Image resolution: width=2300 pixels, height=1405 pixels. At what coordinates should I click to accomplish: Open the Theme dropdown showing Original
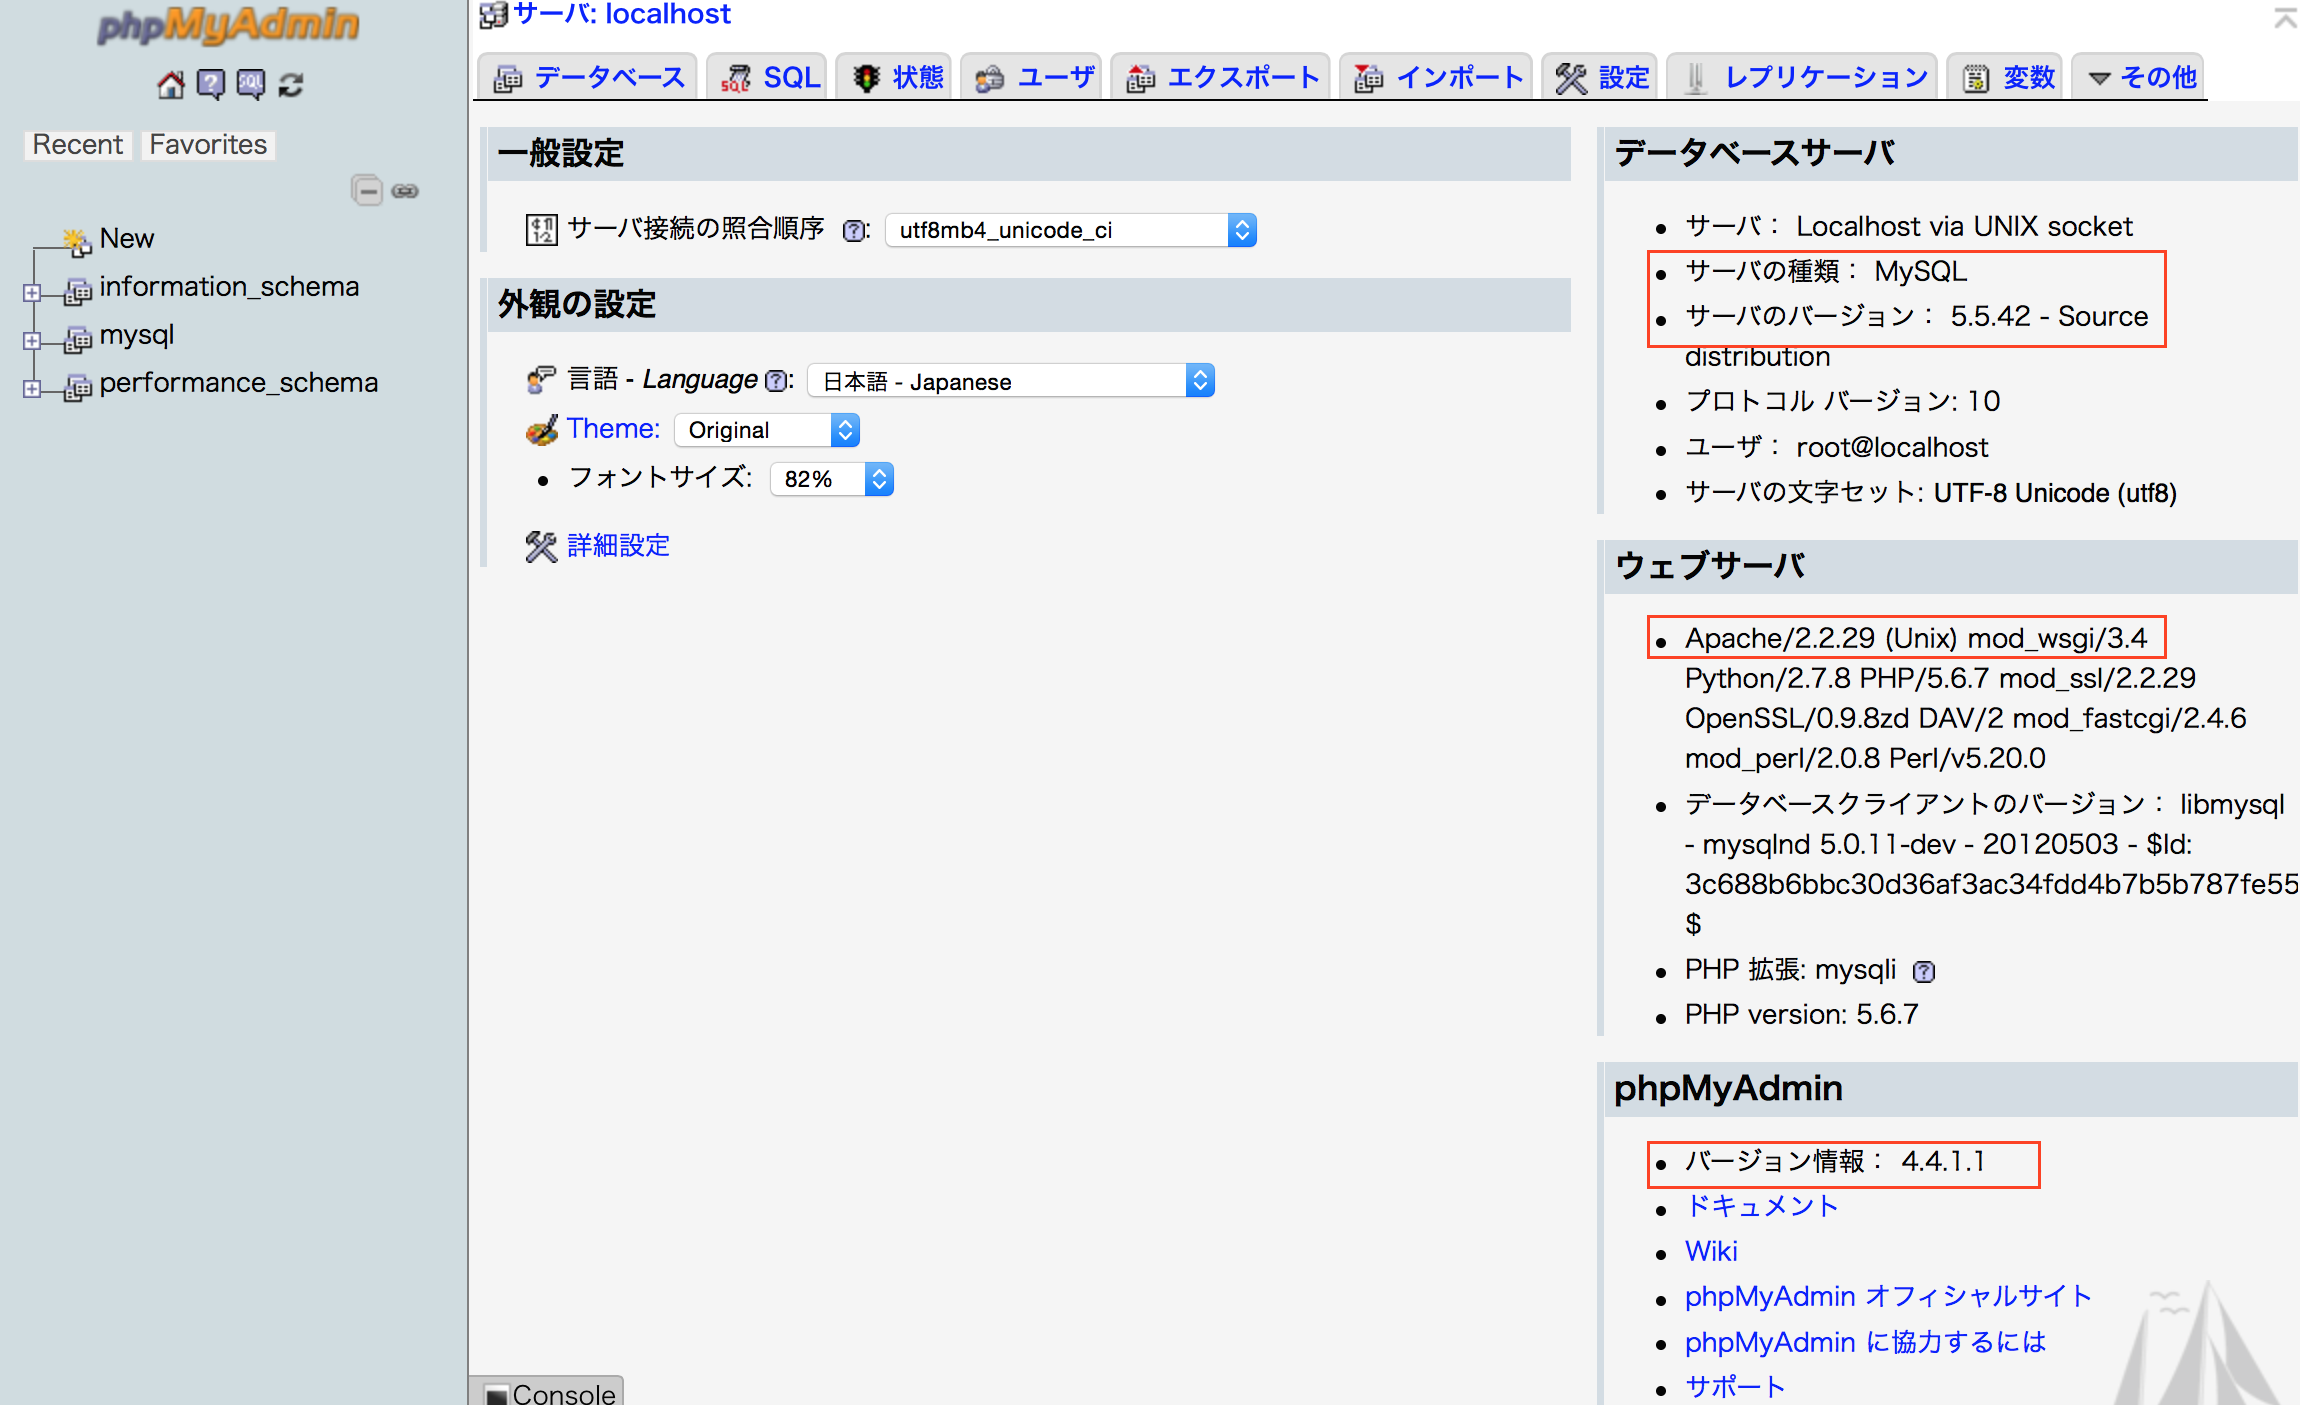click(x=766, y=430)
